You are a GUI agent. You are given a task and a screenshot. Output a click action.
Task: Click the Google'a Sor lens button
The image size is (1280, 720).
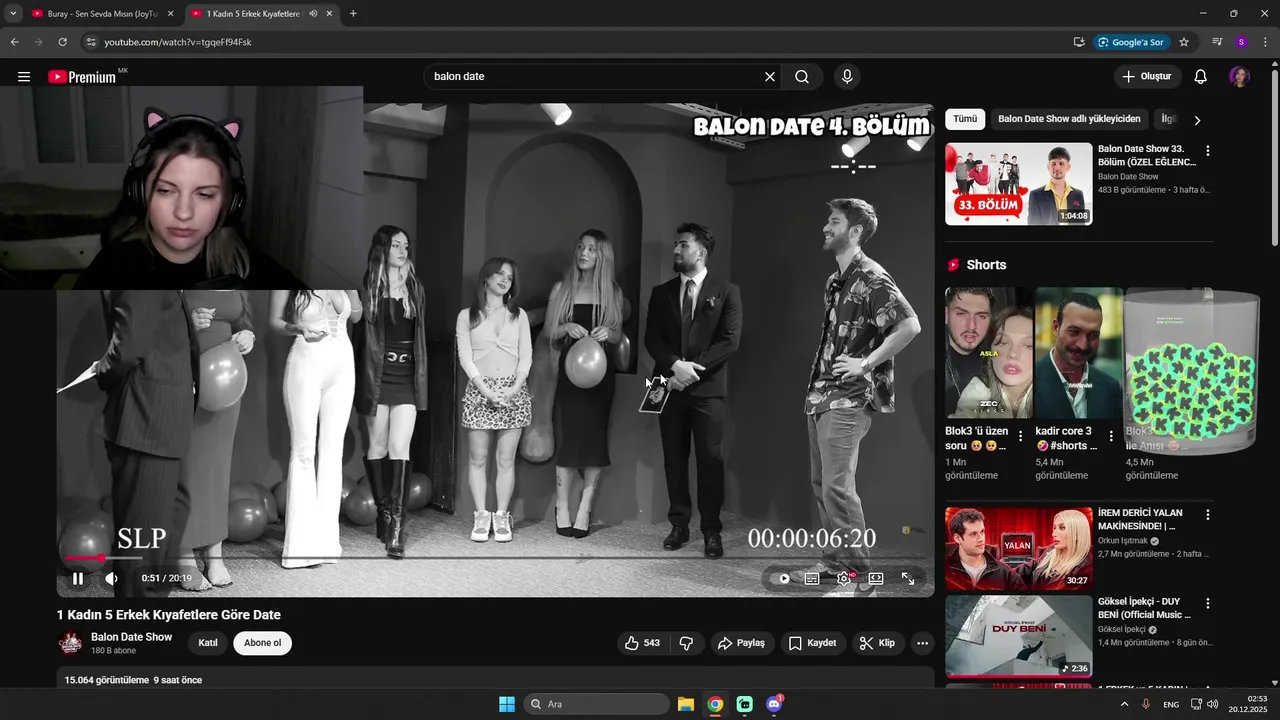1131,42
